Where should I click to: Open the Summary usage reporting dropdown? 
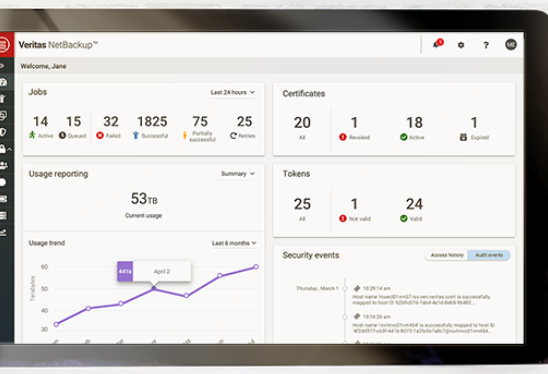(x=238, y=174)
